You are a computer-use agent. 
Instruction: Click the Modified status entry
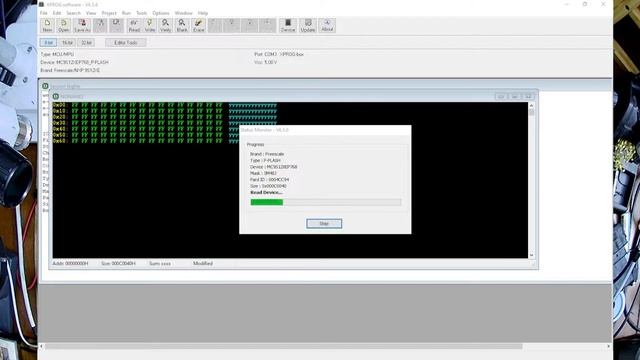click(x=203, y=264)
